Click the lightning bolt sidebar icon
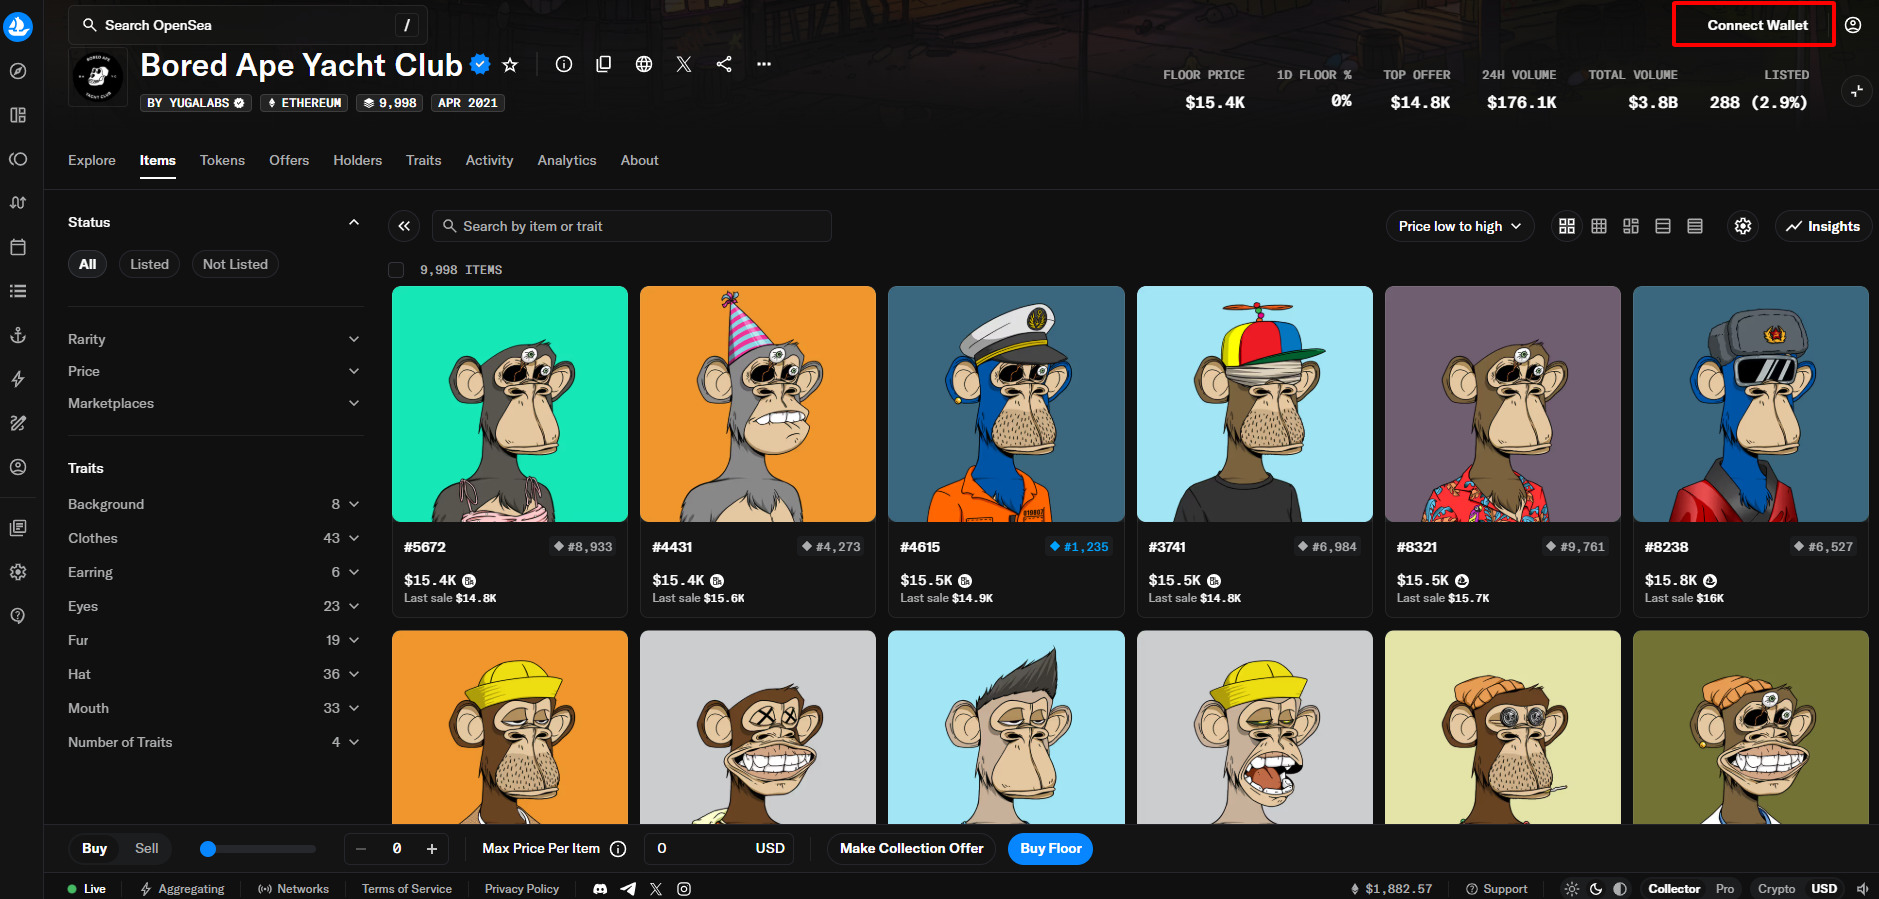The width and height of the screenshot is (1879, 899). [18, 379]
